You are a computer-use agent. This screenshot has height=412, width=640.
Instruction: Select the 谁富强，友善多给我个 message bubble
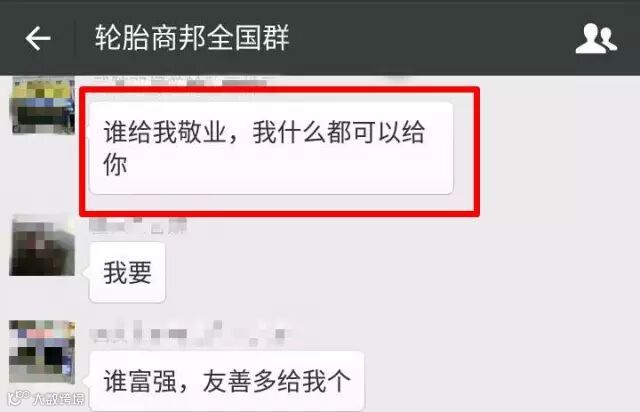pyautogui.click(x=227, y=381)
